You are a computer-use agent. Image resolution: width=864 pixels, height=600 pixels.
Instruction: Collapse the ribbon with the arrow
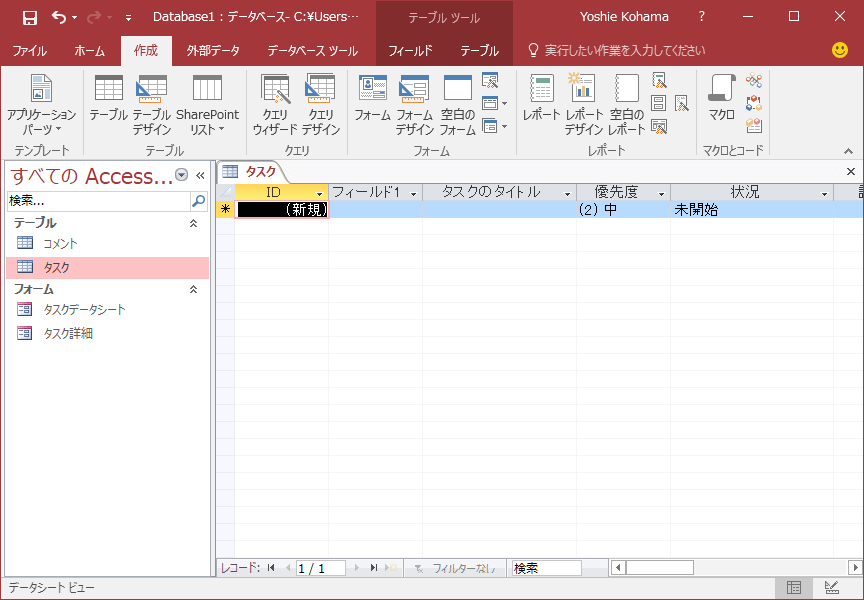pos(849,151)
